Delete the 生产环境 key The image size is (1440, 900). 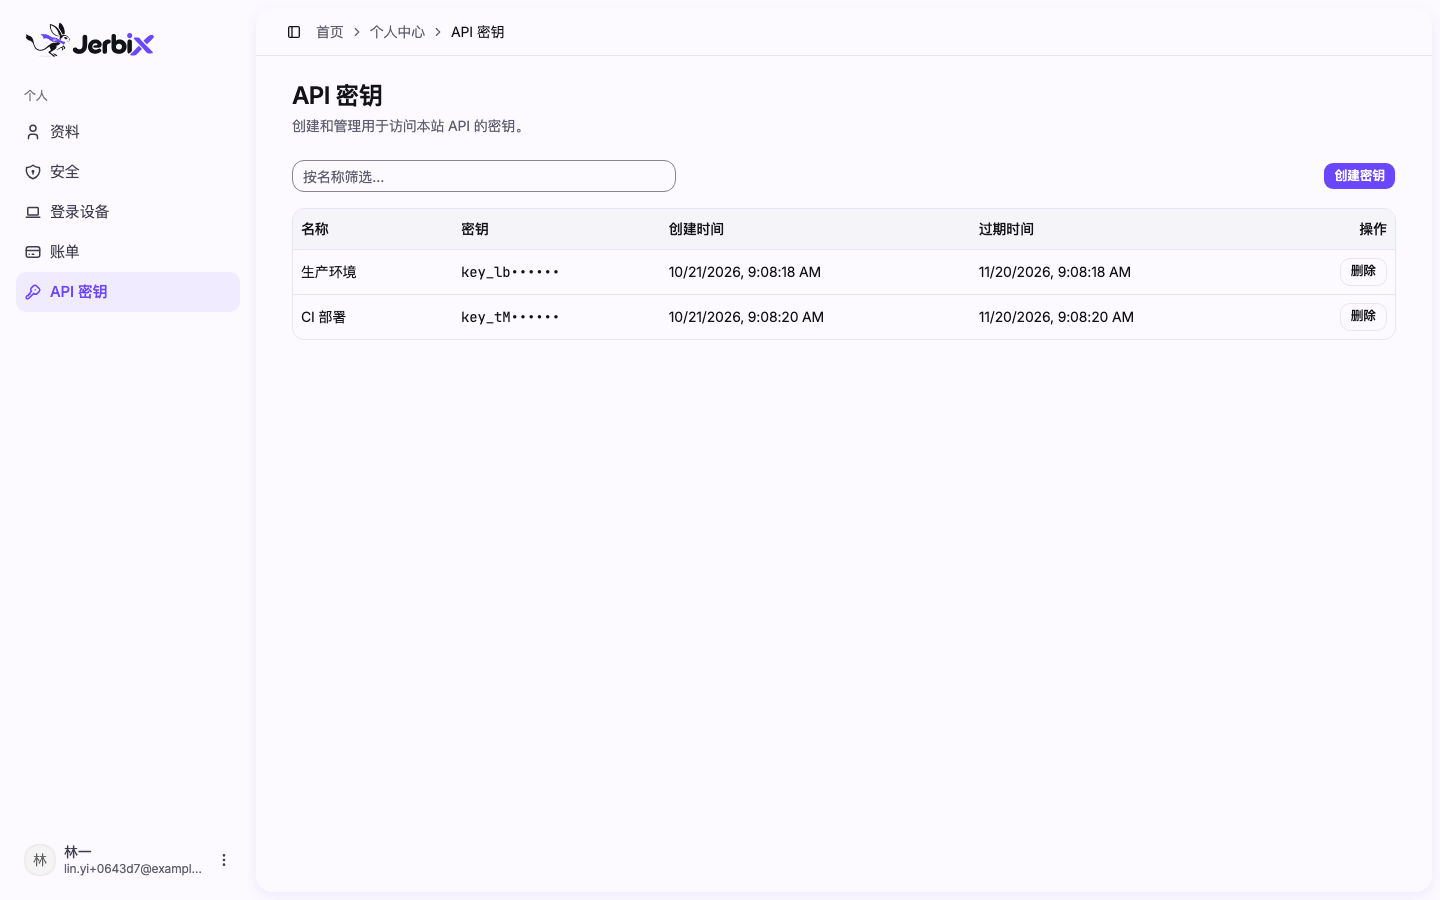pyautogui.click(x=1363, y=271)
